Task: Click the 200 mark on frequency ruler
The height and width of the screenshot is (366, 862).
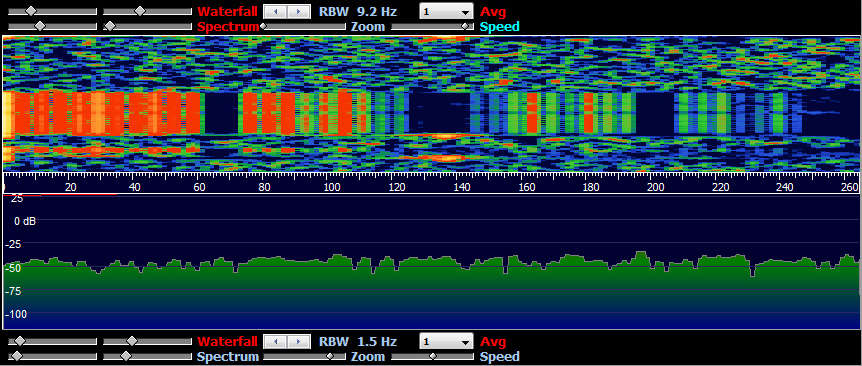Action: pos(656,187)
